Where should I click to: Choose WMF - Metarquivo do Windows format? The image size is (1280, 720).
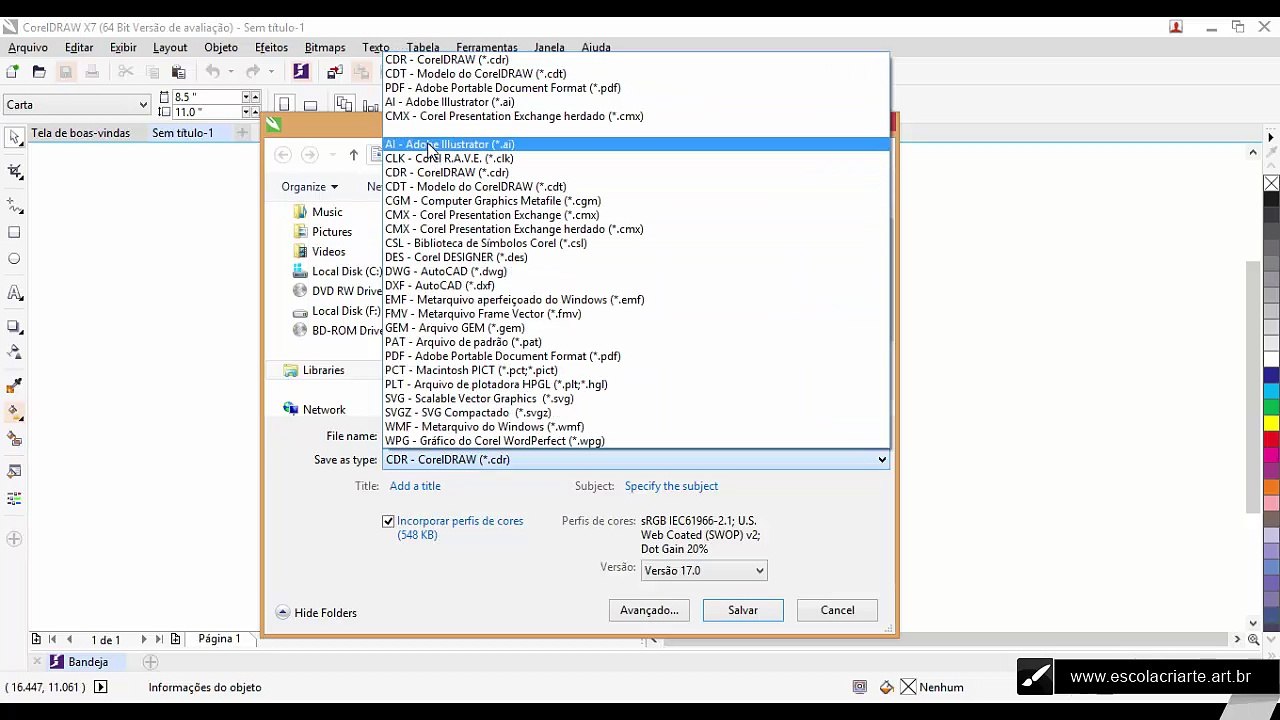(636, 427)
